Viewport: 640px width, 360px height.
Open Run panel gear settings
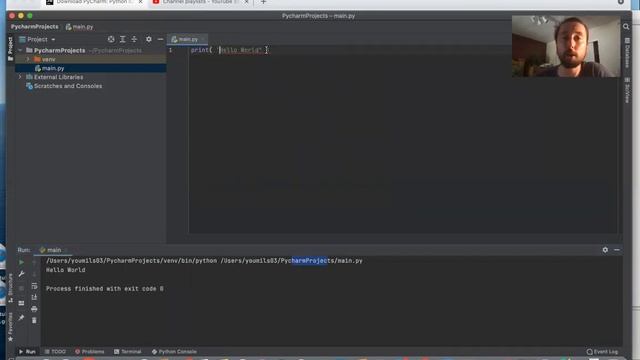pyautogui.click(x=605, y=250)
